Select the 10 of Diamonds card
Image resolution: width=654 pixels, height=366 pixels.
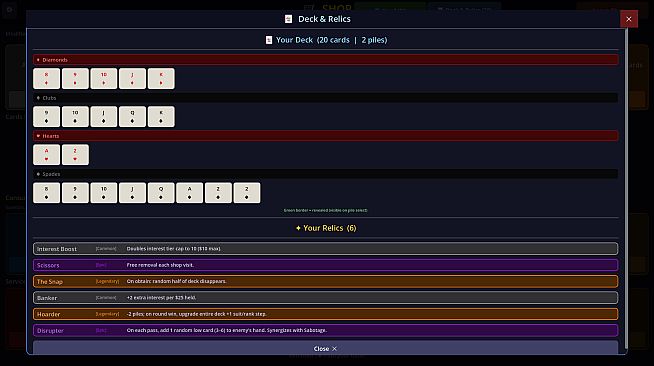coord(104,78)
